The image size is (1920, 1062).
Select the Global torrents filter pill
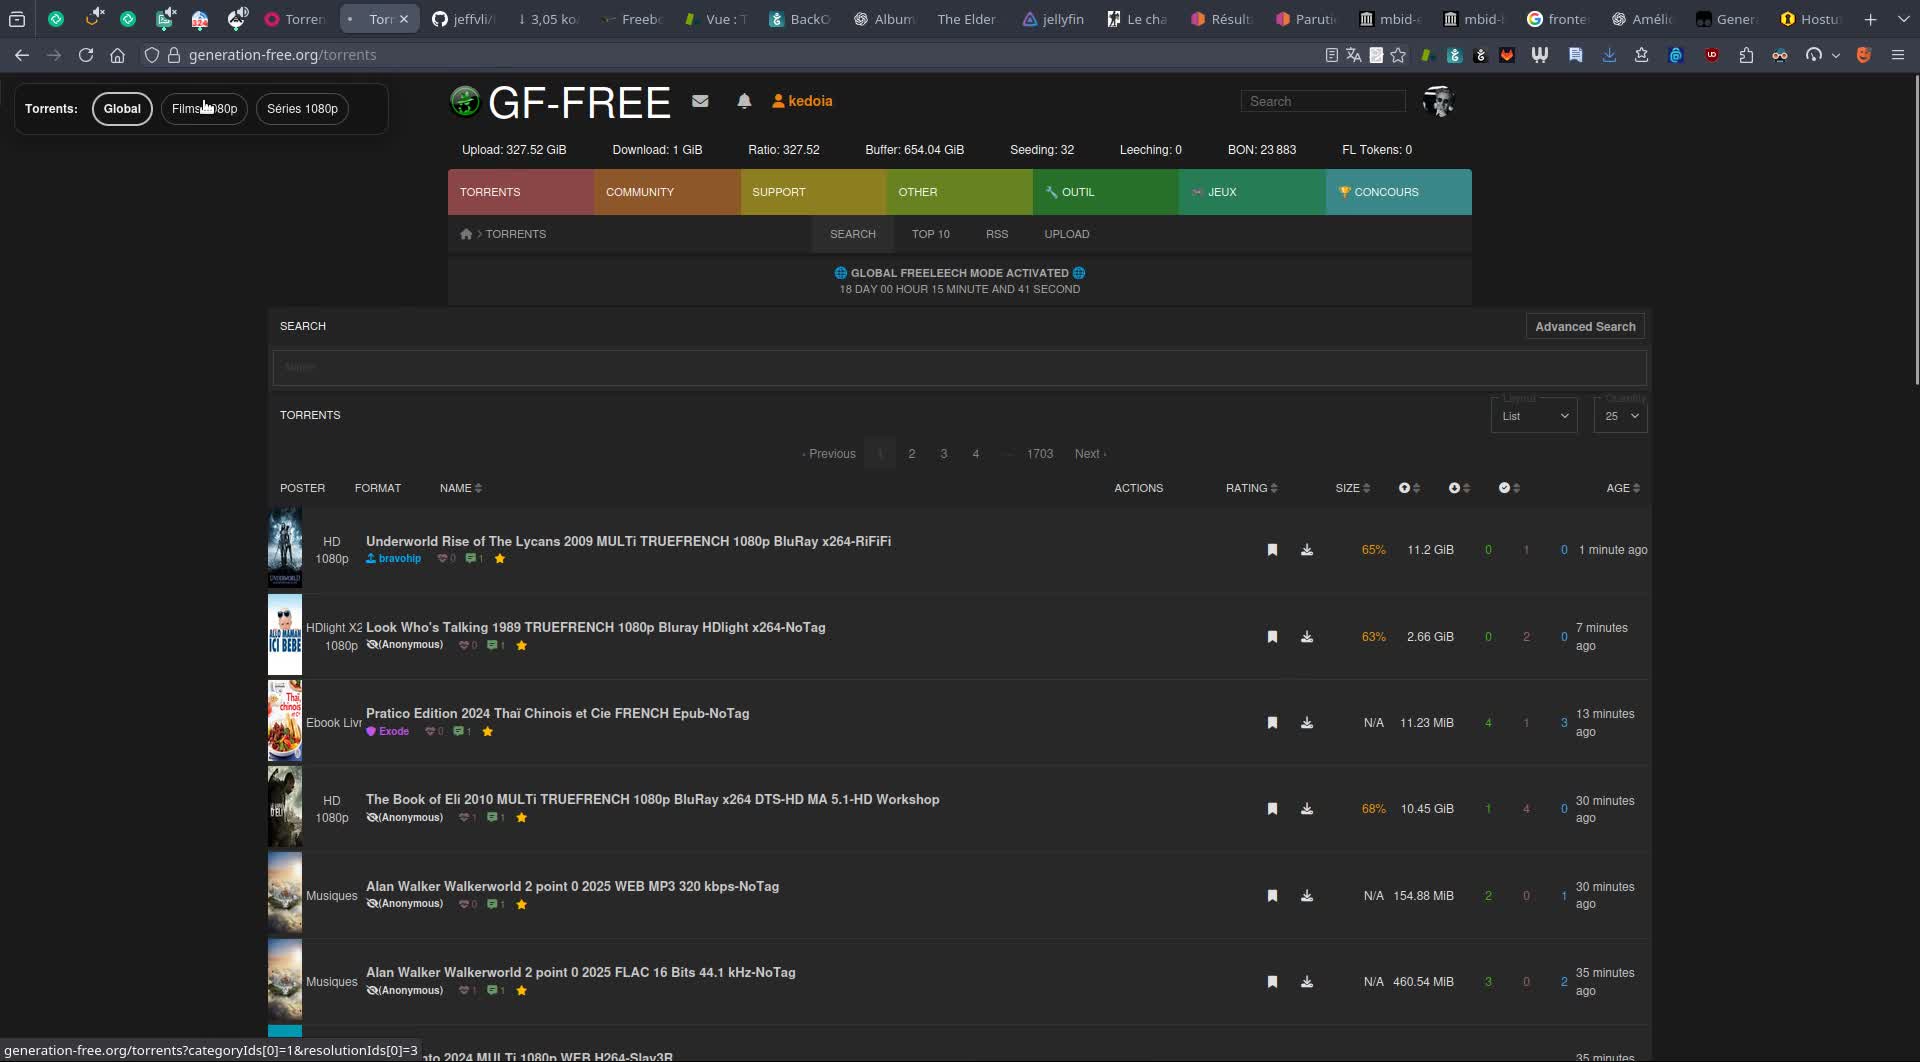coord(122,109)
